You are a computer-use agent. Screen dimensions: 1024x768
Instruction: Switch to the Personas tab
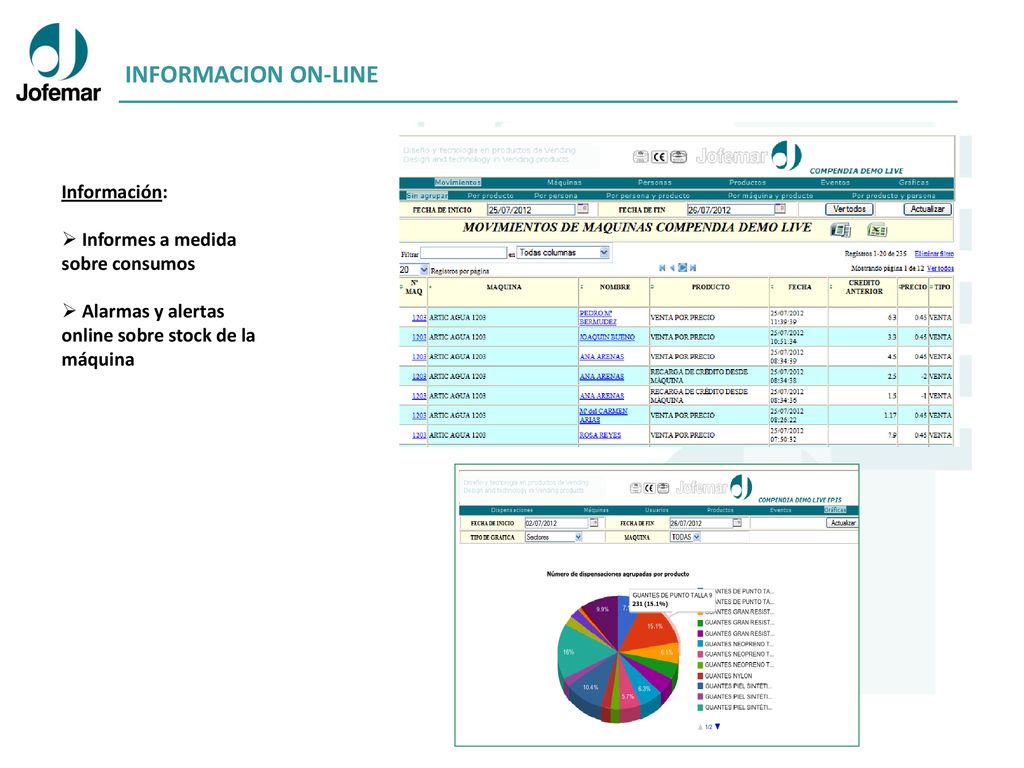(x=654, y=182)
